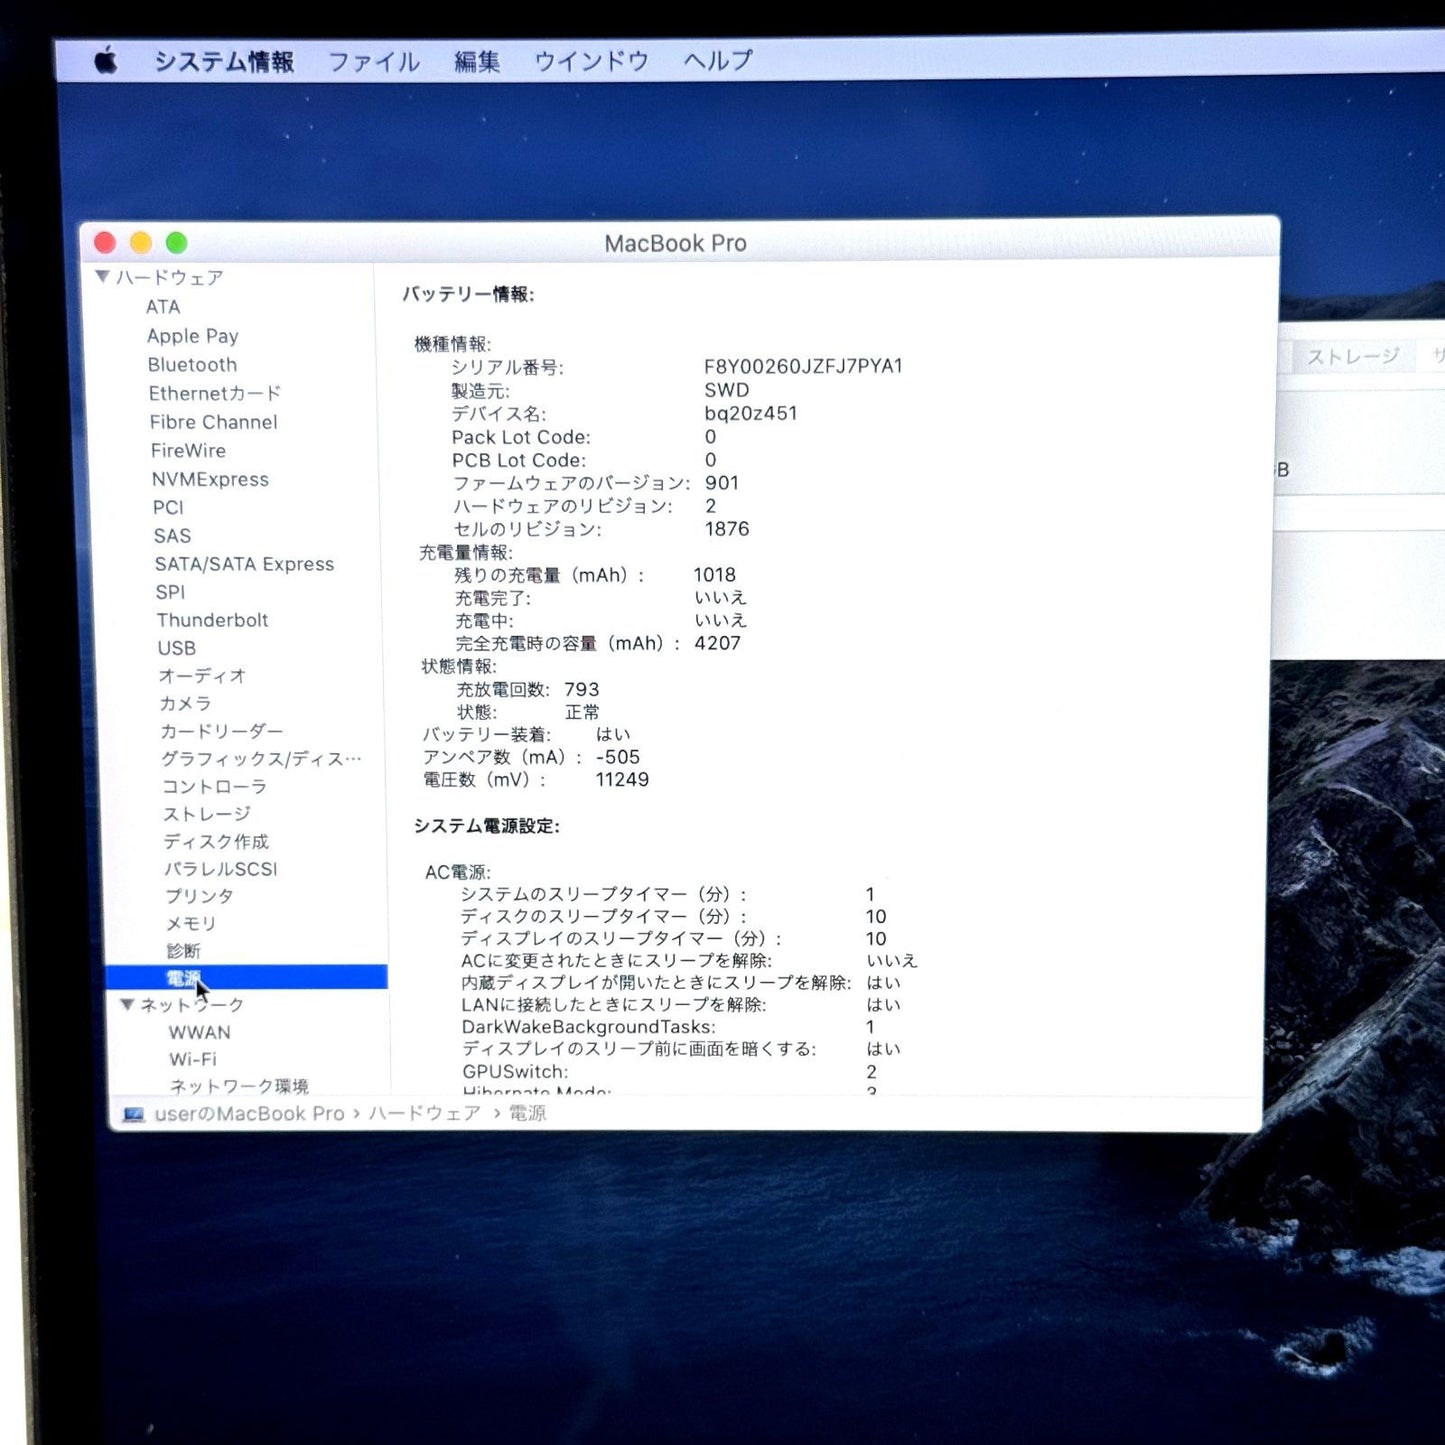Click the full charge capacity value 4207

click(718, 643)
